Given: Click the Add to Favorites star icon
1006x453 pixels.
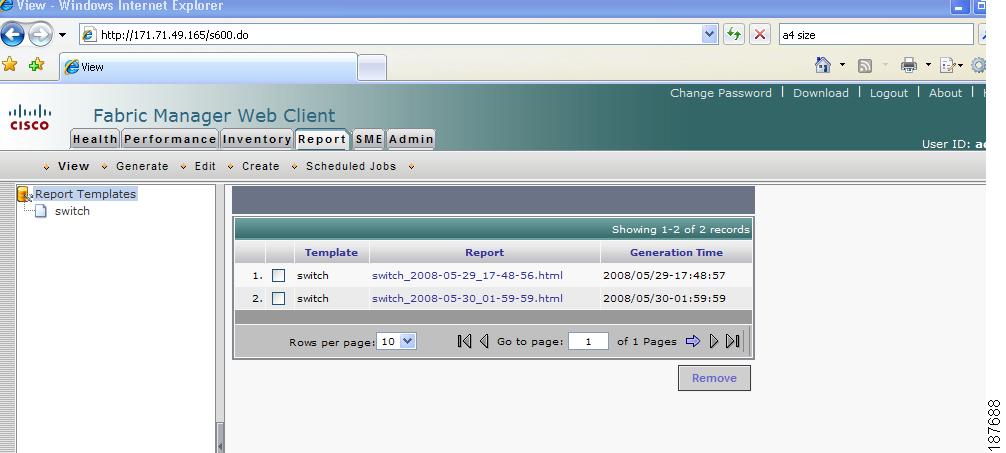Looking at the screenshot, I should click(x=37, y=64).
